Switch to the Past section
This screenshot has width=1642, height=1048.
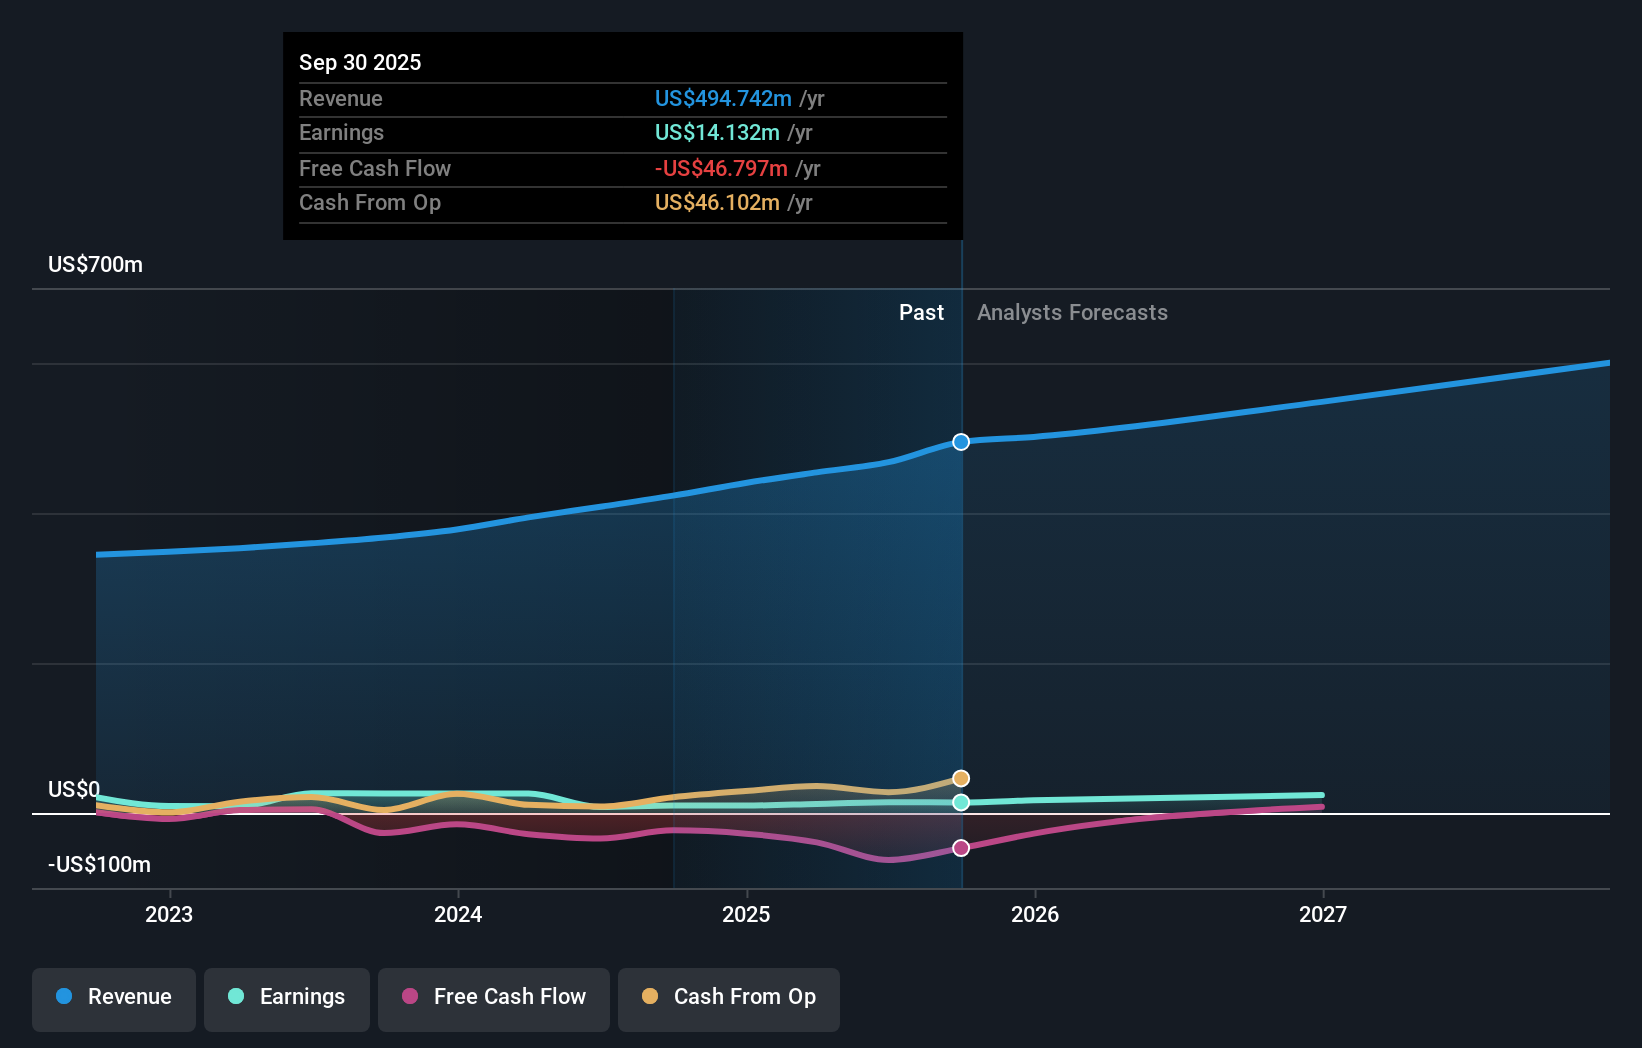point(921,312)
